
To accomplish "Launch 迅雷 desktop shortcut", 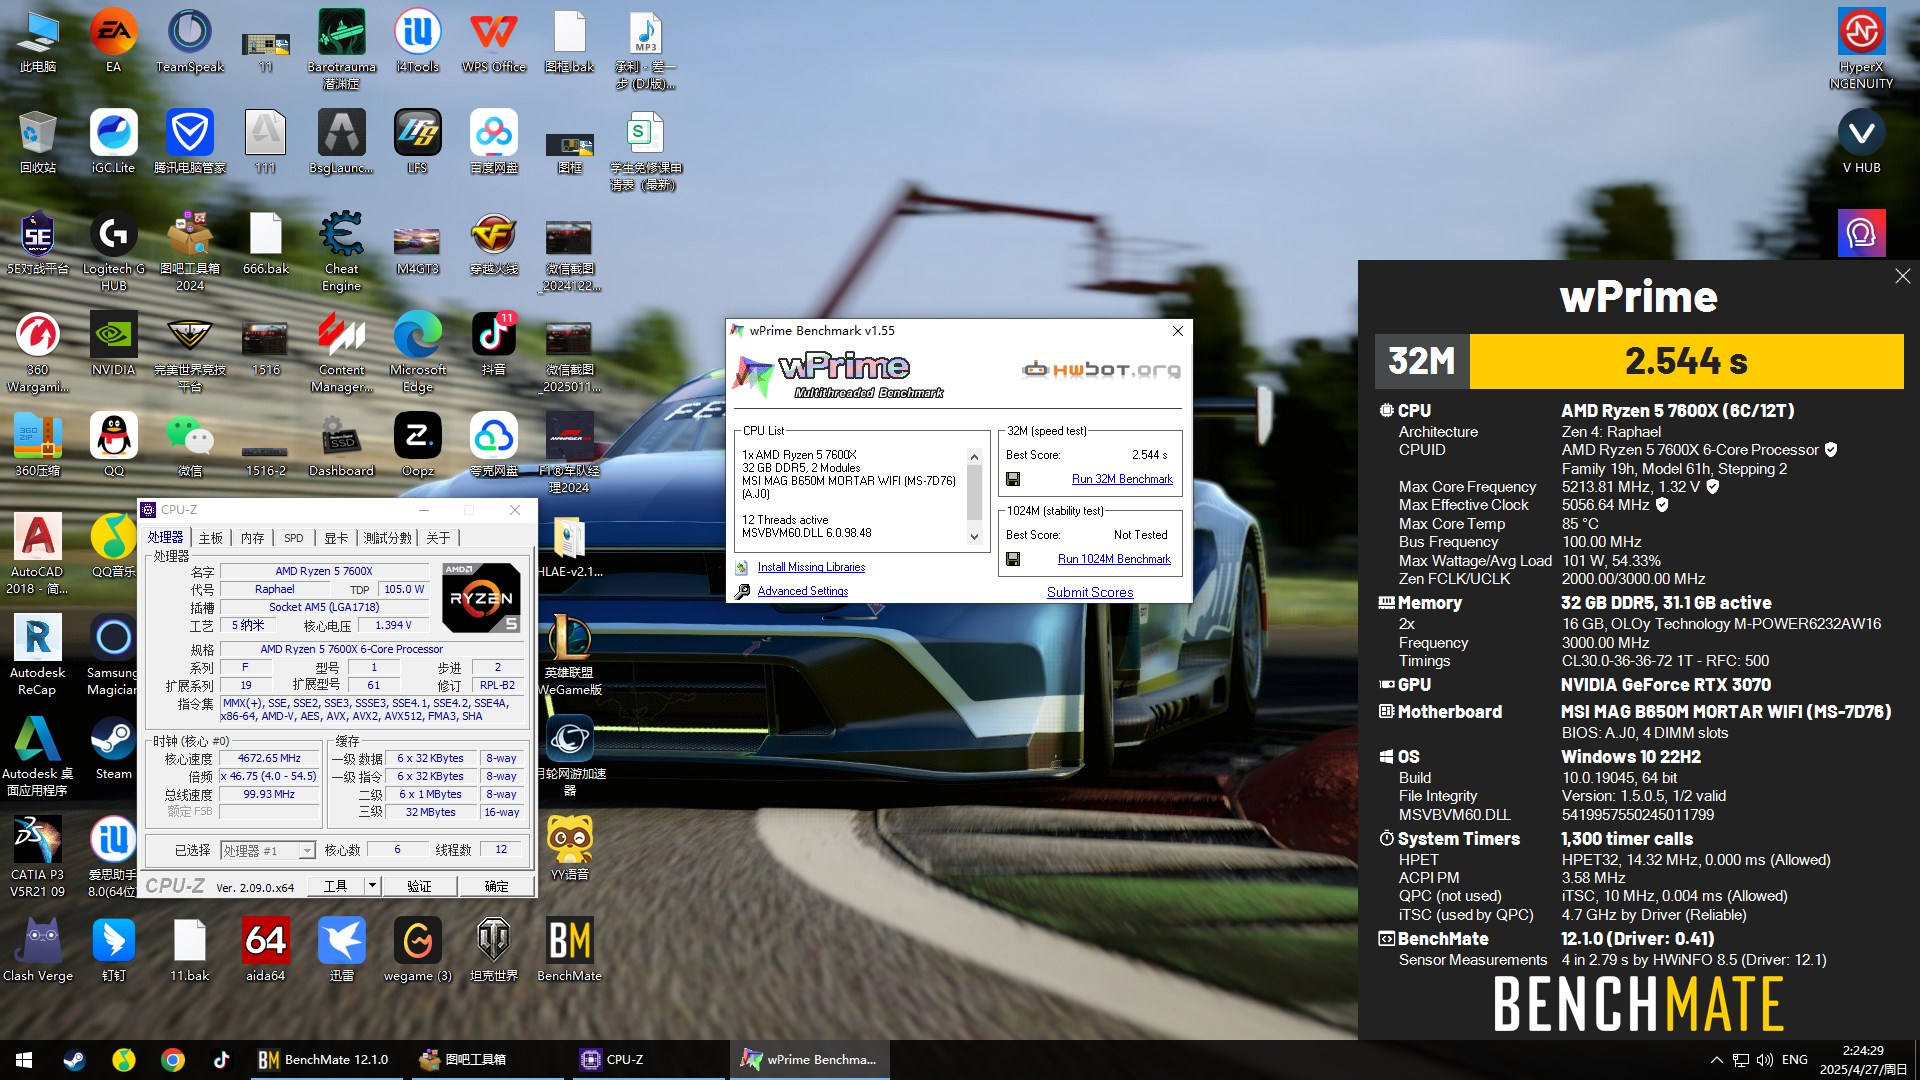I will pyautogui.click(x=341, y=949).
